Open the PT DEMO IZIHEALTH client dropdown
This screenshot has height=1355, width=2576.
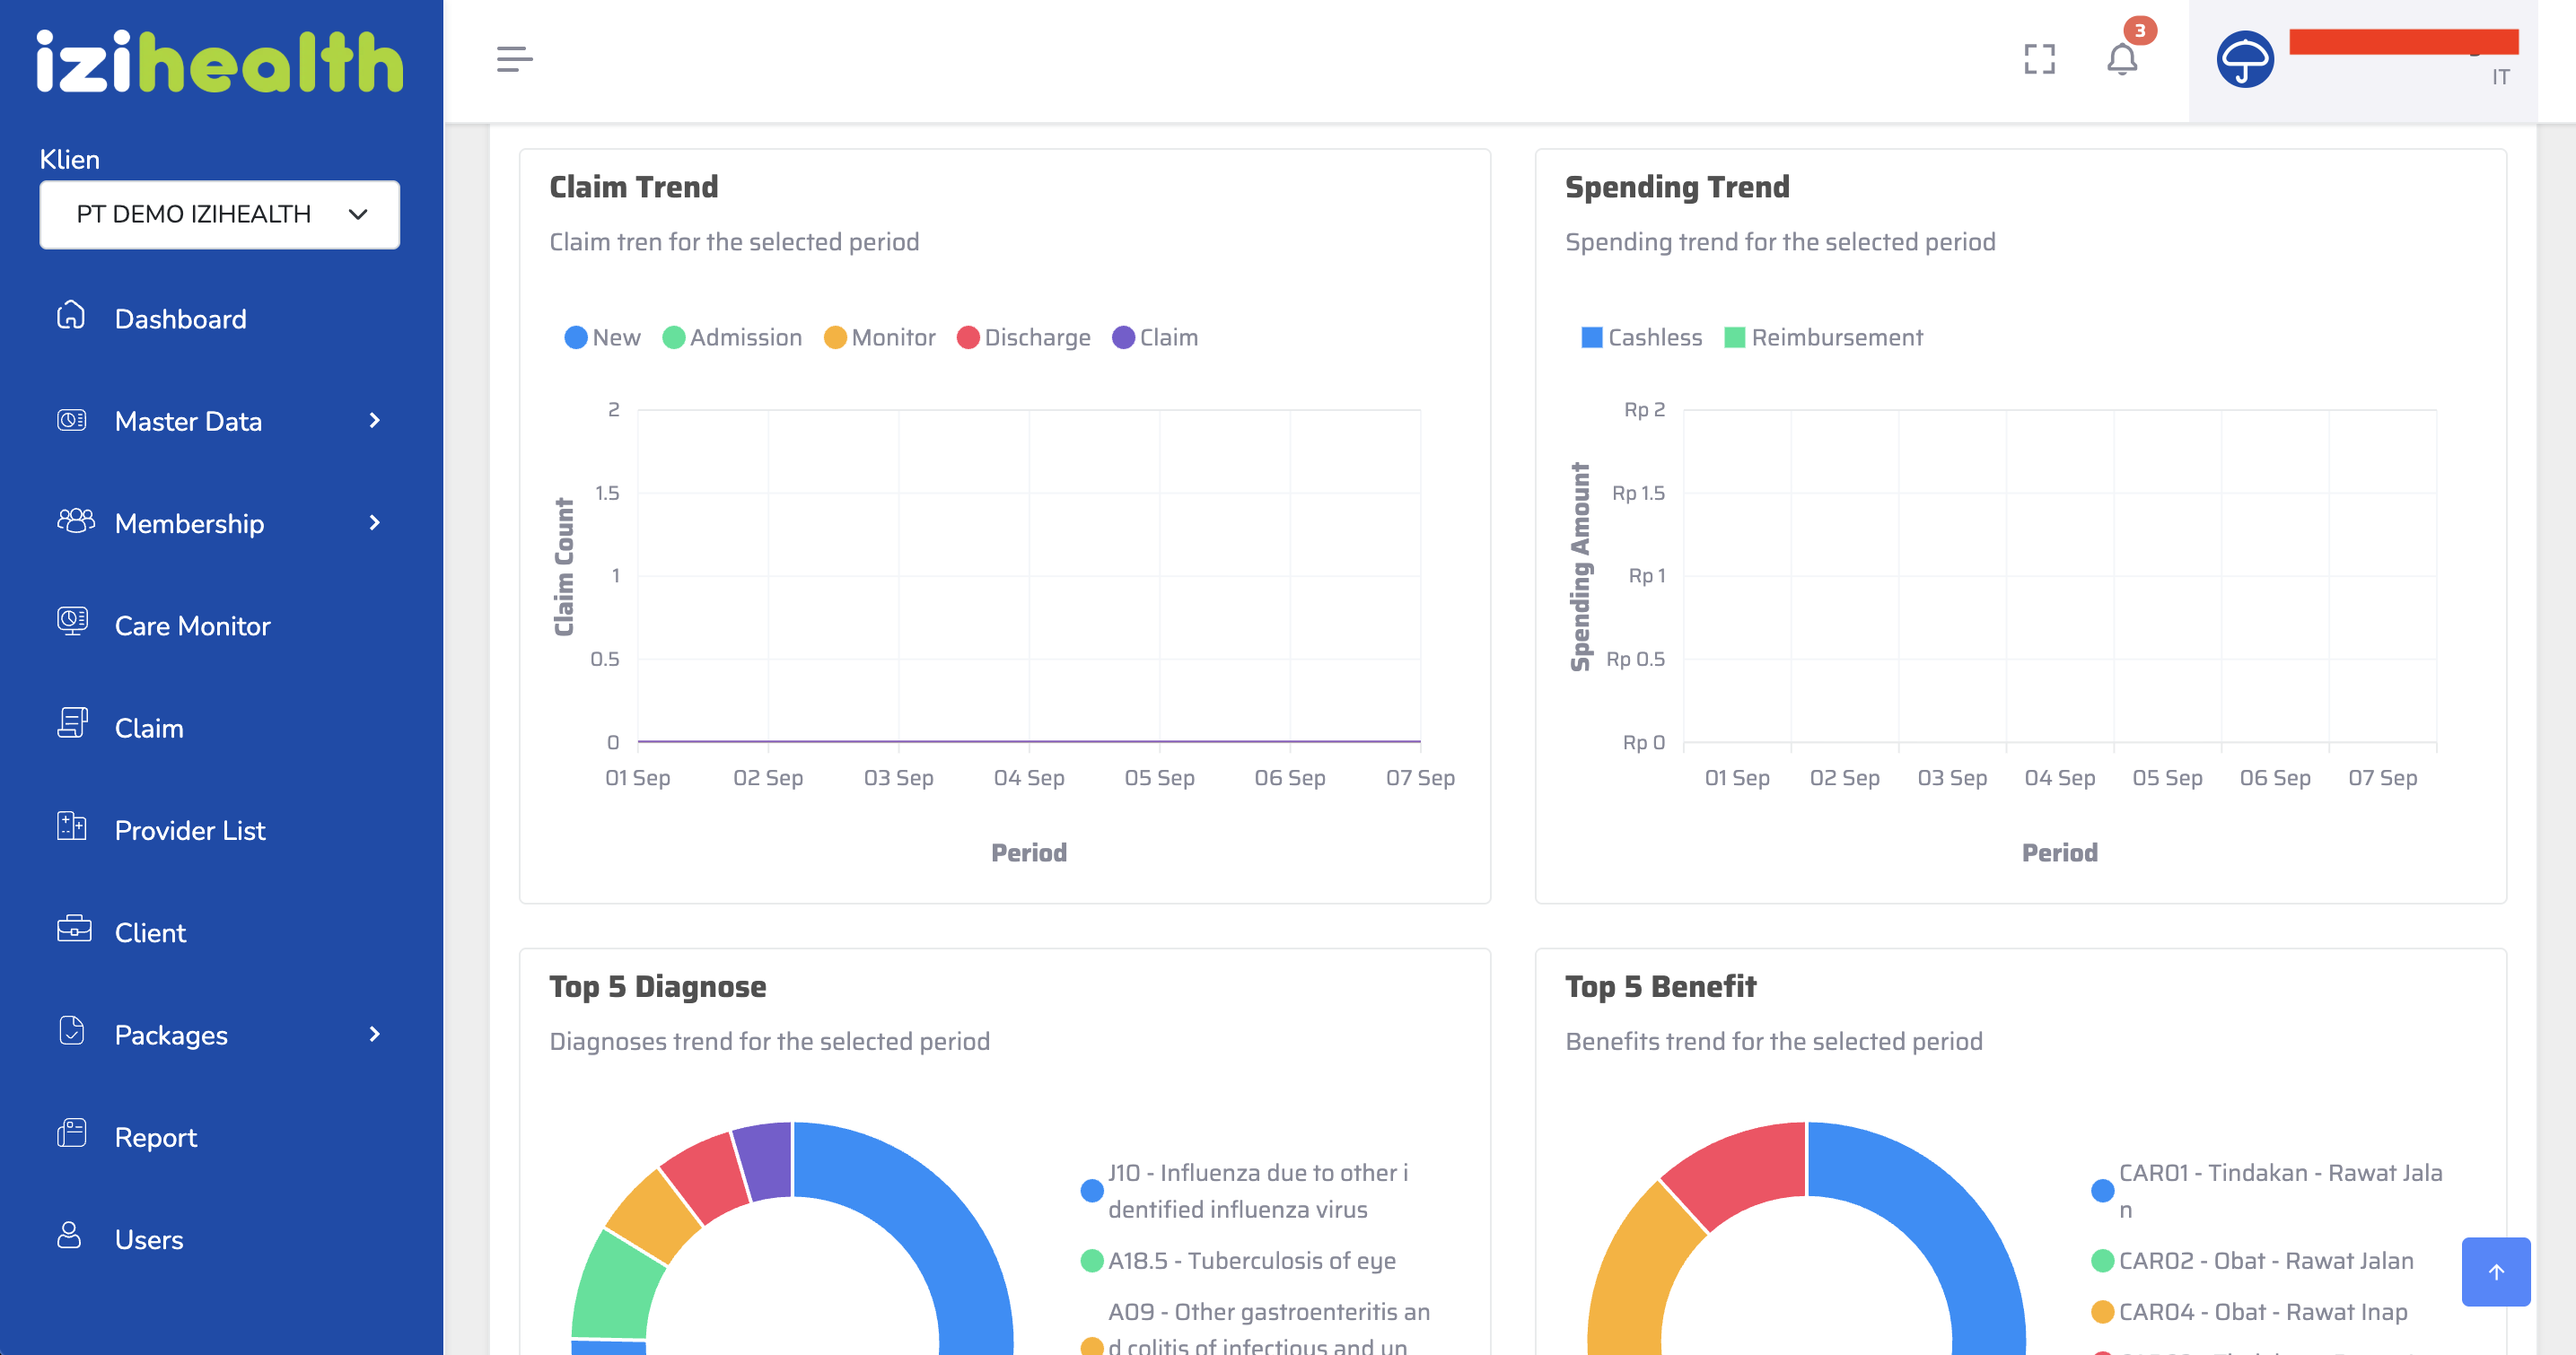pyautogui.click(x=219, y=214)
